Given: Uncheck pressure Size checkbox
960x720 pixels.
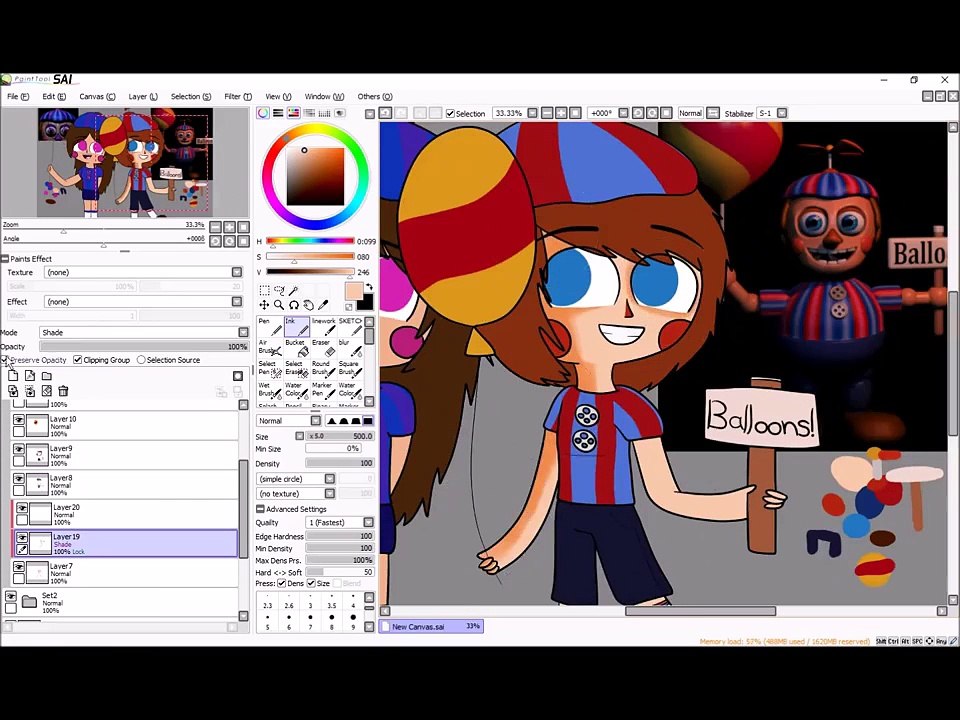Looking at the screenshot, I should pos(311,583).
